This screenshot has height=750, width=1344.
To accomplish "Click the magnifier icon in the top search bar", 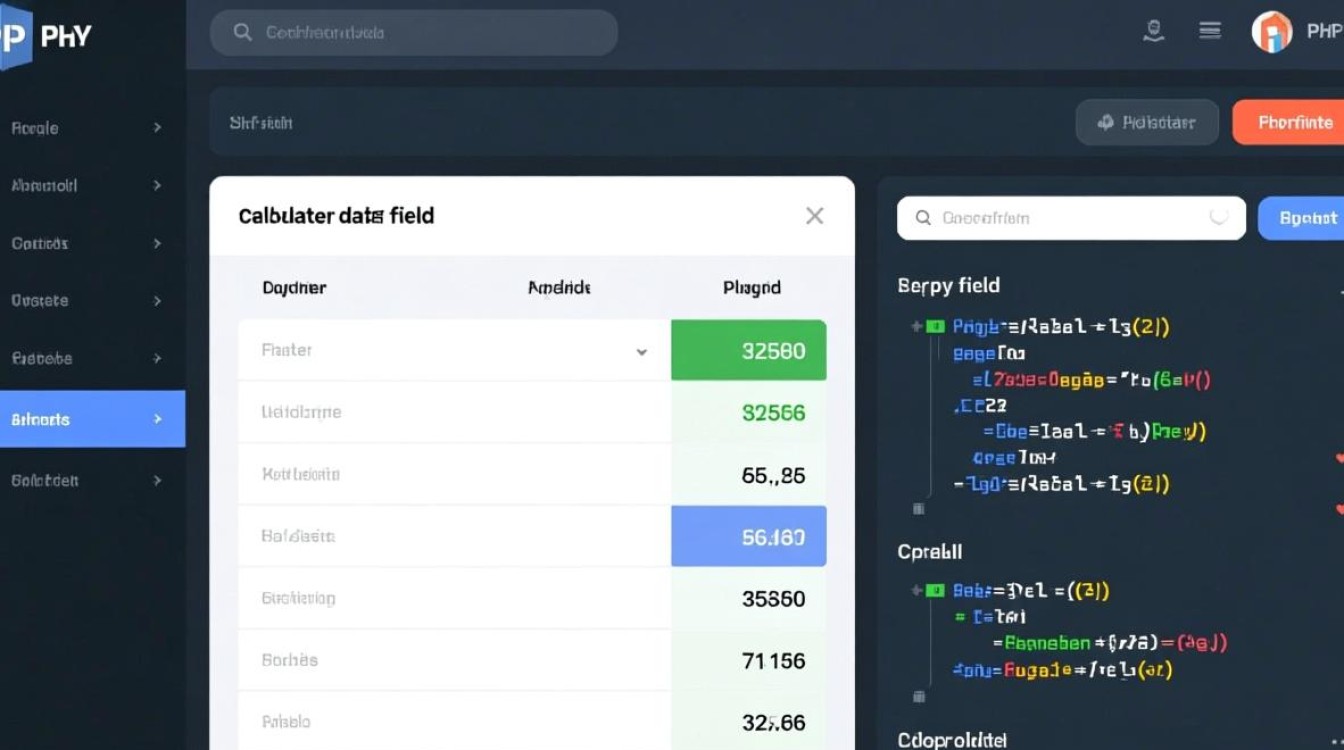I will 242,33.
